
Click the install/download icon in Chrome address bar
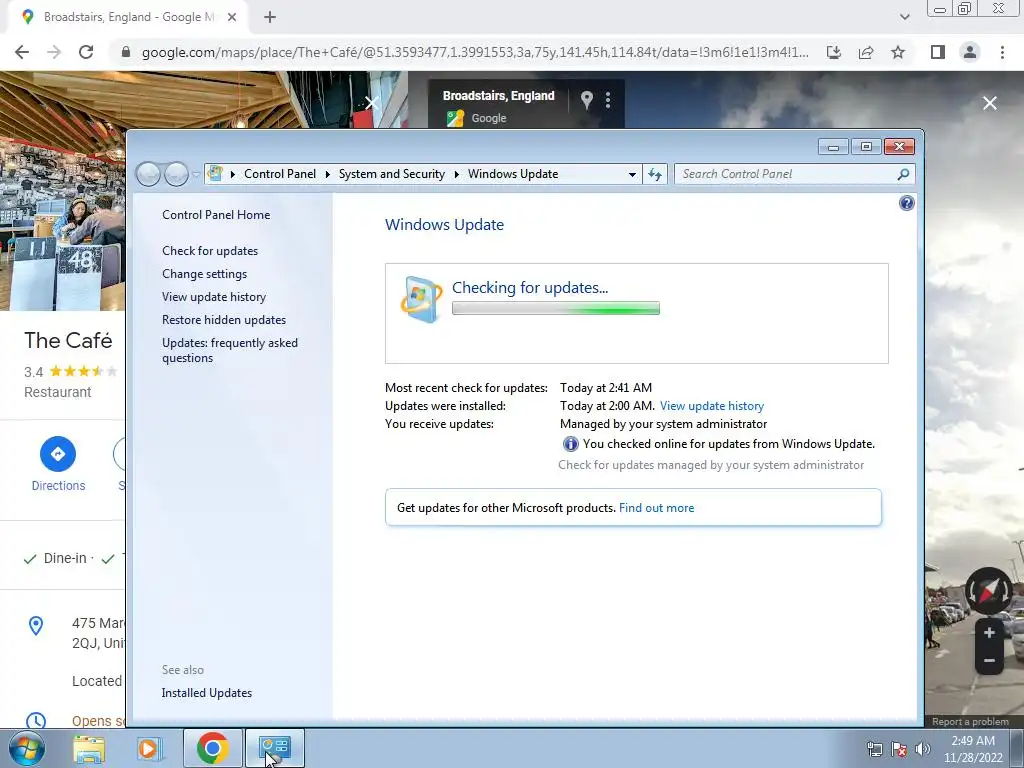click(x=834, y=52)
